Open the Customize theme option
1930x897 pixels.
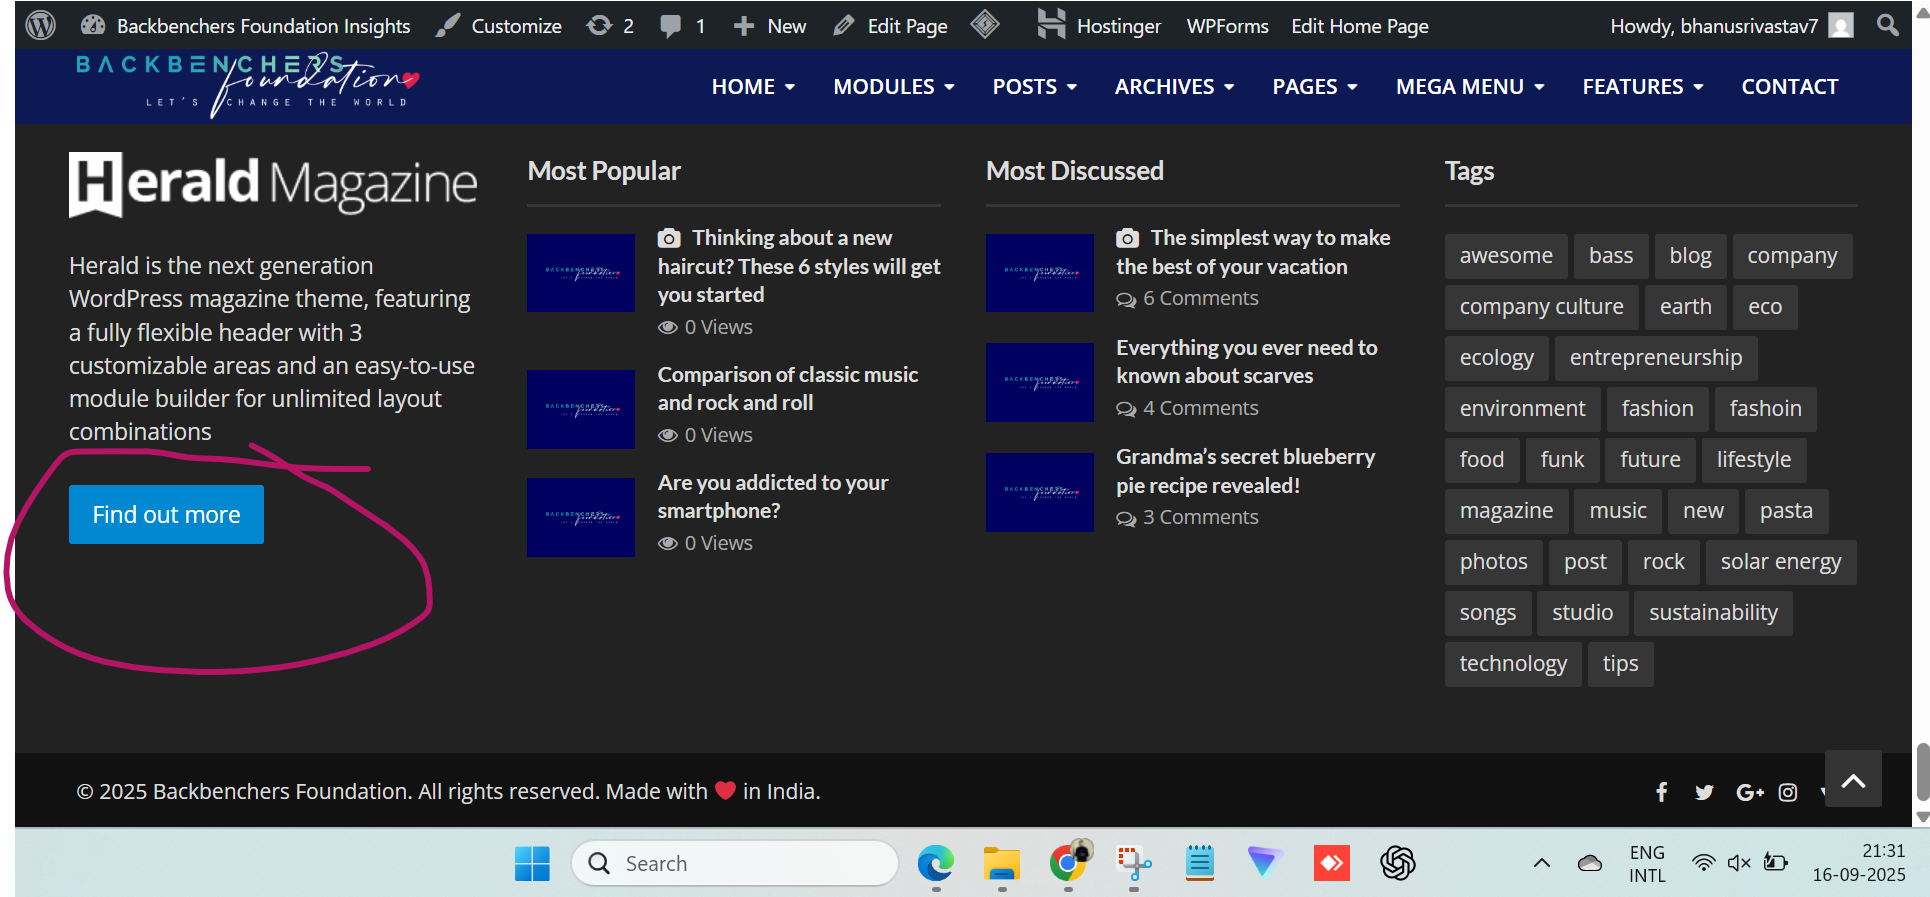499,26
